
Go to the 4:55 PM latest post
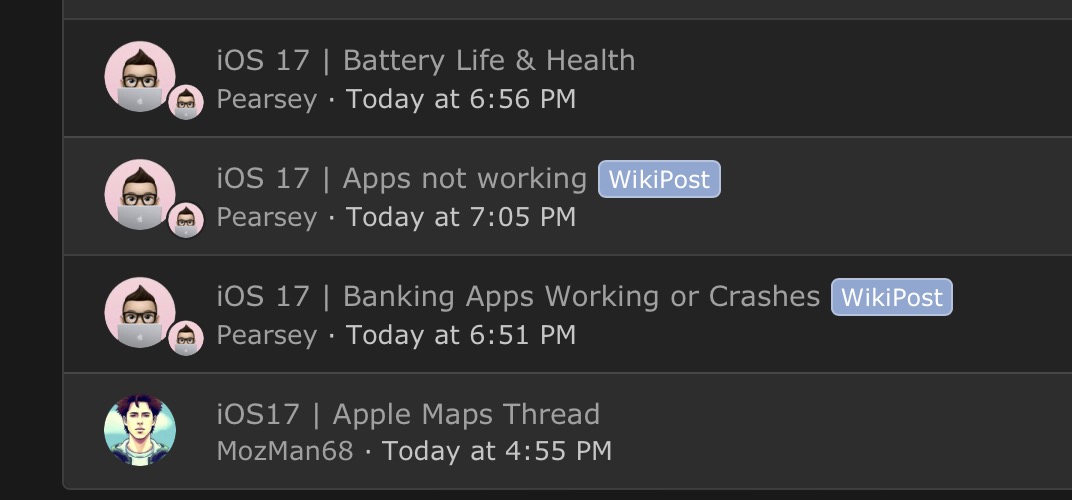tap(496, 451)
